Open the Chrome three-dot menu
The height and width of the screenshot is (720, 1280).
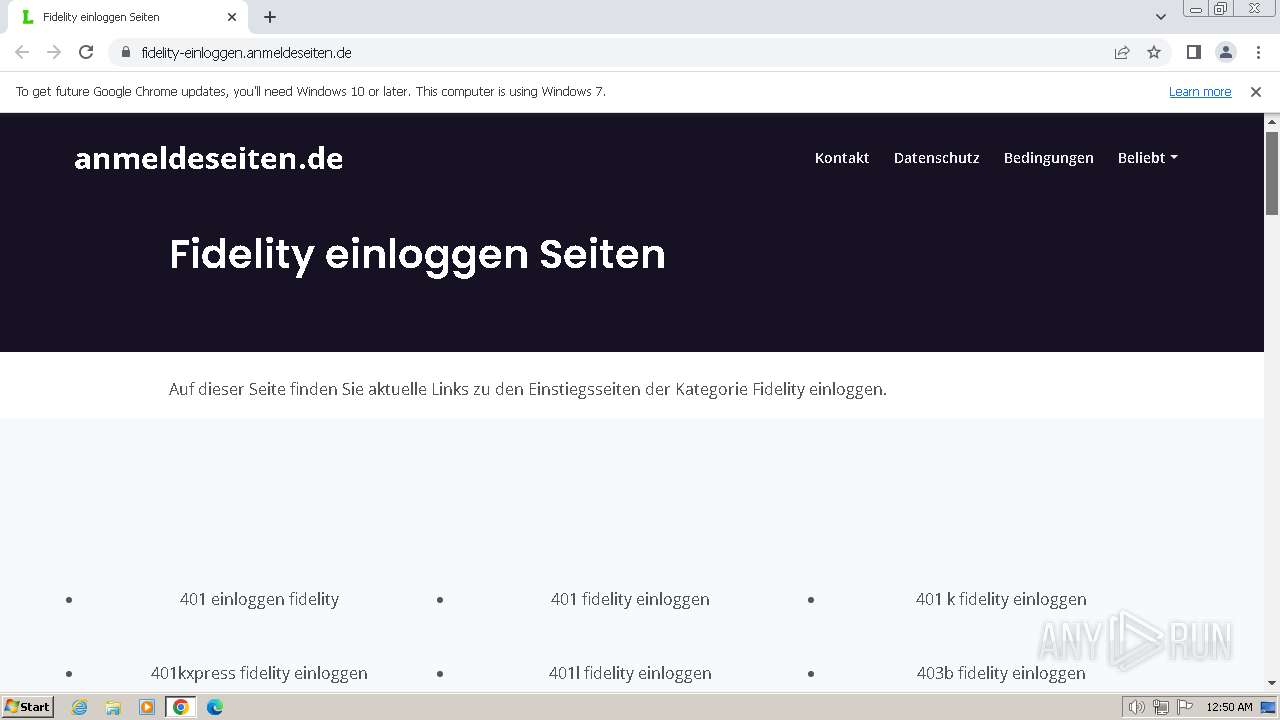coord(1258,52)
